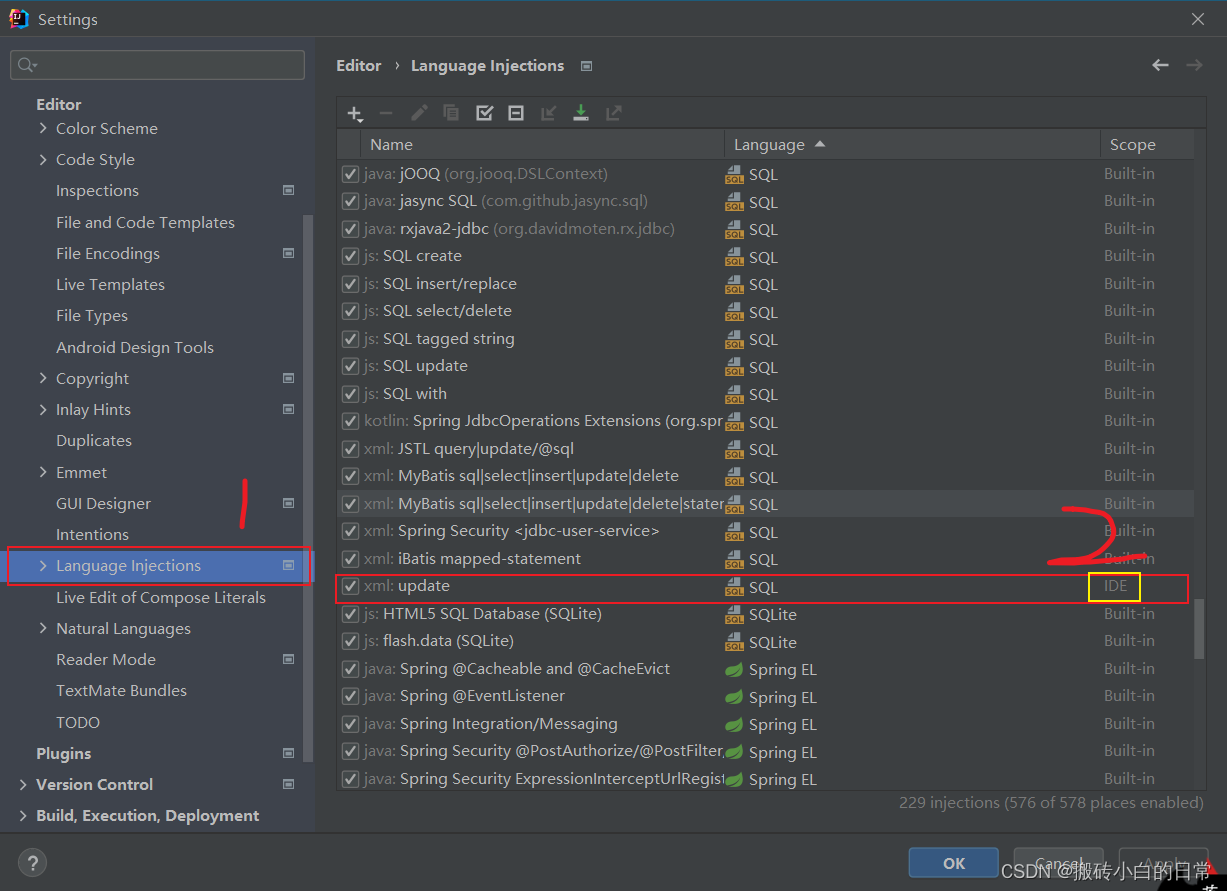Collapse the Version Control section
1227x891 pixels.
21,784
